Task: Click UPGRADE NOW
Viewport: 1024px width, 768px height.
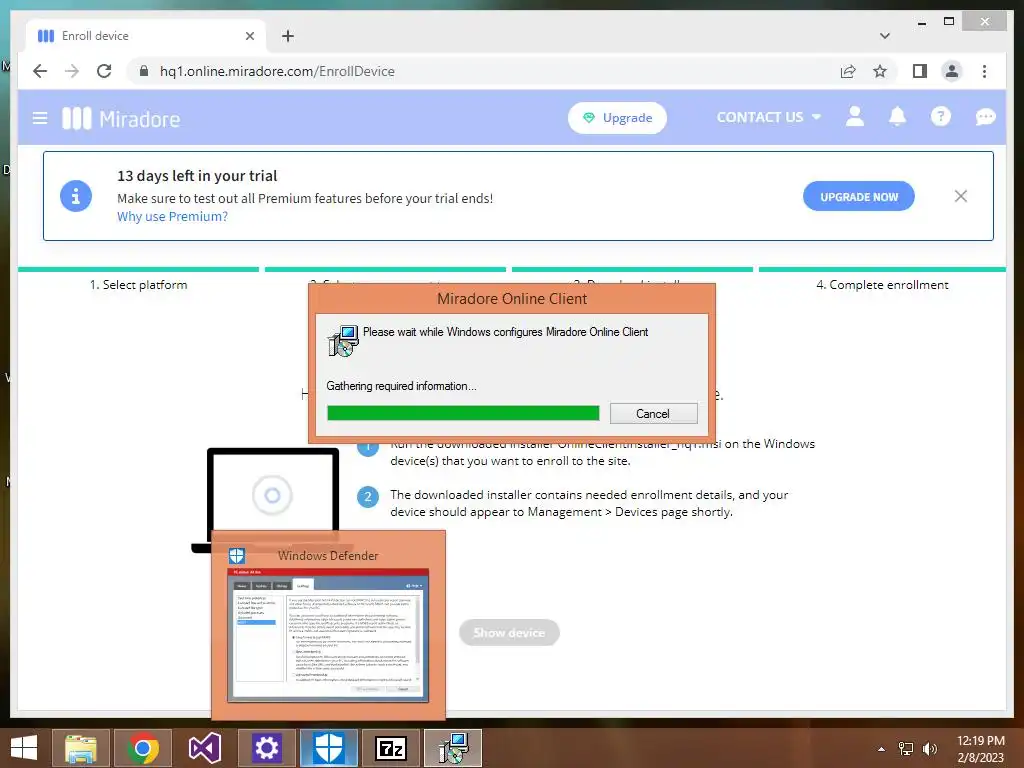Action: [859, 197]
